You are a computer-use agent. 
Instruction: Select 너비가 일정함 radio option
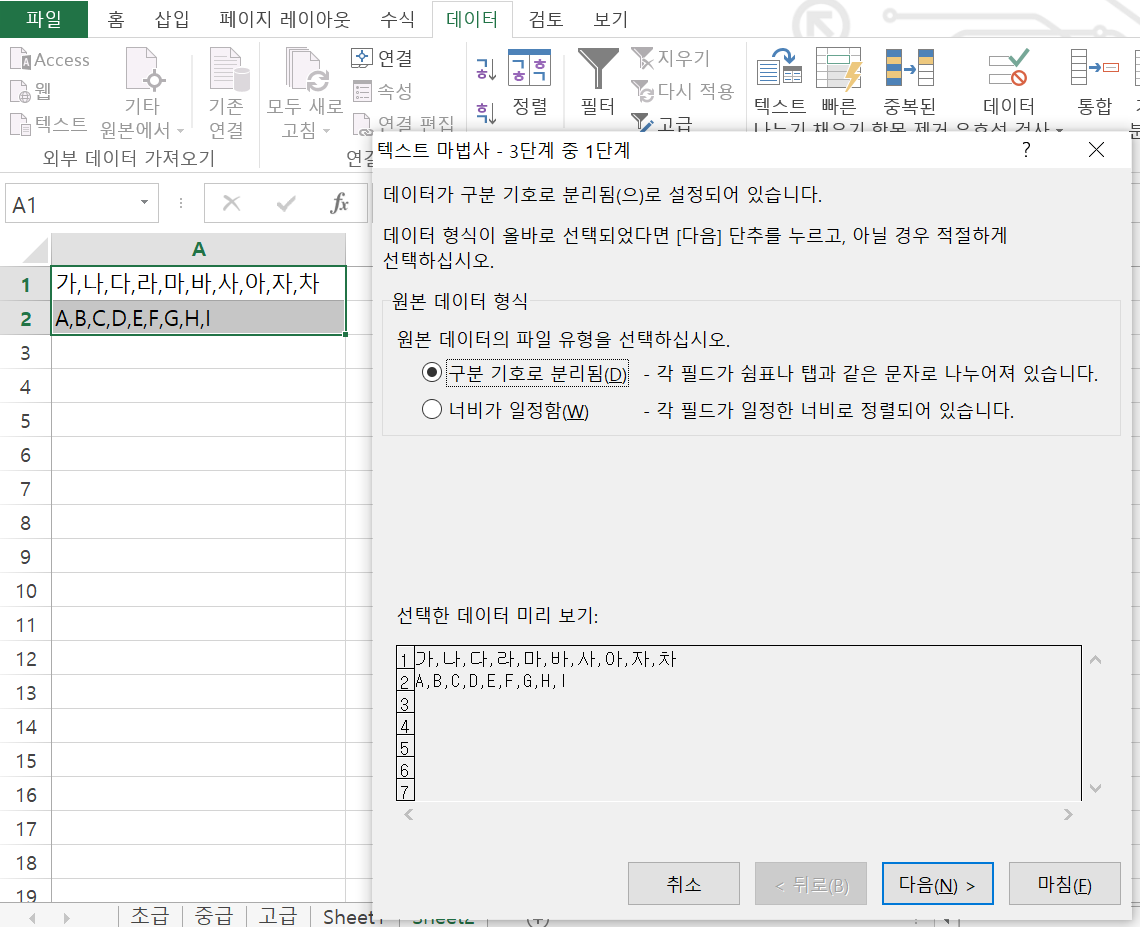[x=432, y=410]
